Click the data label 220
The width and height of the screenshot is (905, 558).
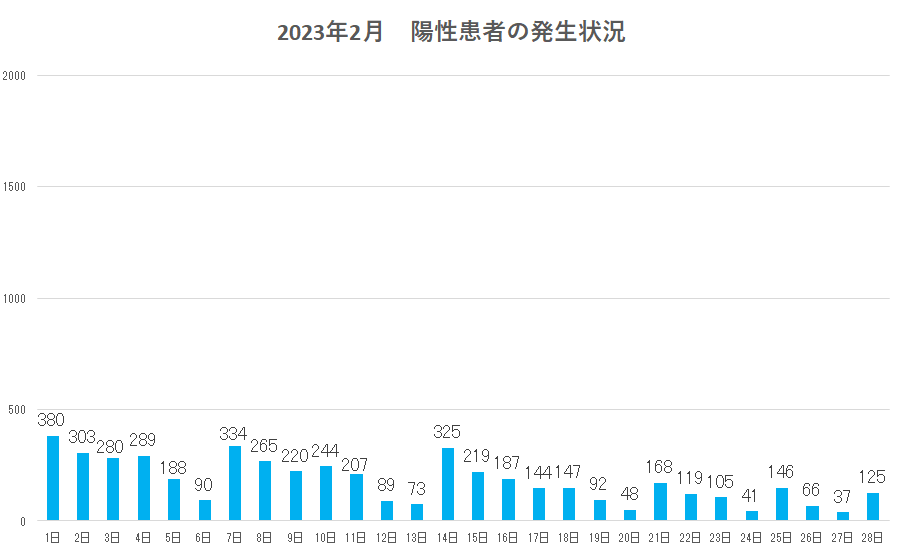tap(295, 456)
